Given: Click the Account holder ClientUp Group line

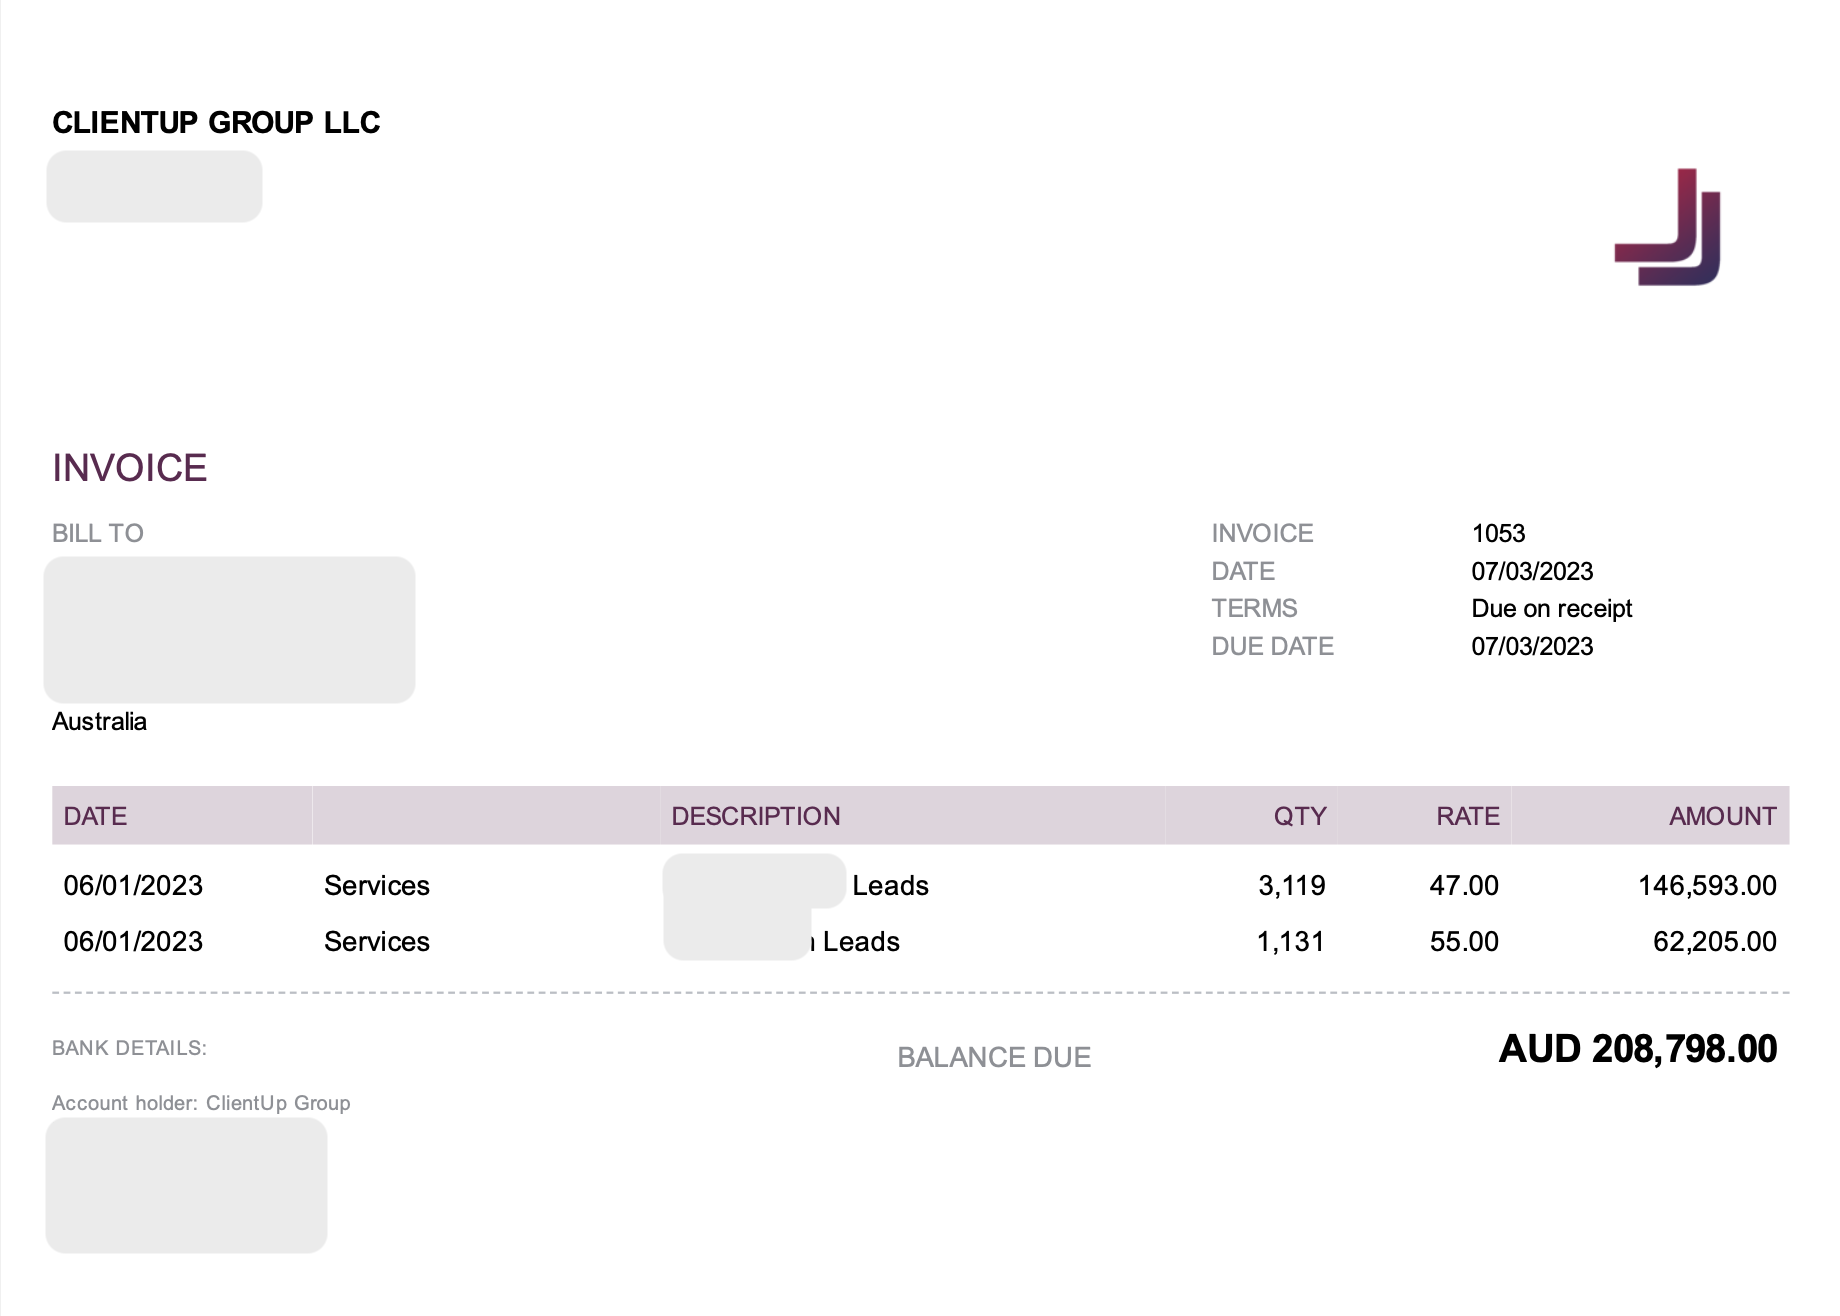Looking at the screenshot, I should pyautogui.click(x=201, y=1103).
